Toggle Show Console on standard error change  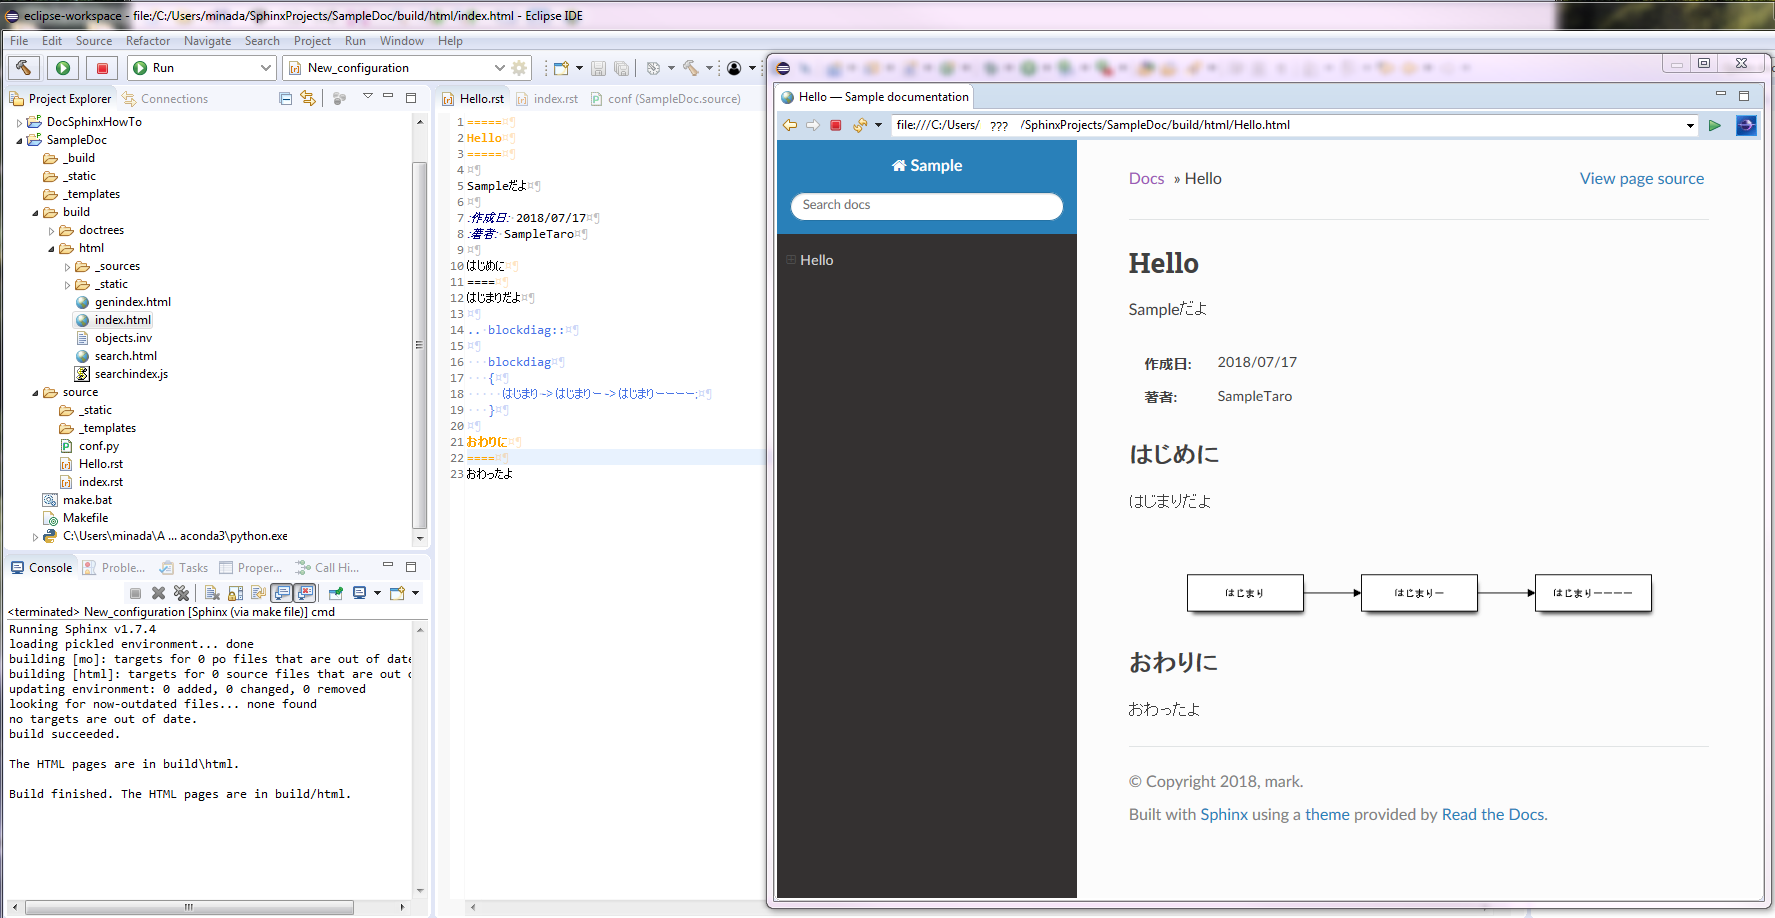305,593
